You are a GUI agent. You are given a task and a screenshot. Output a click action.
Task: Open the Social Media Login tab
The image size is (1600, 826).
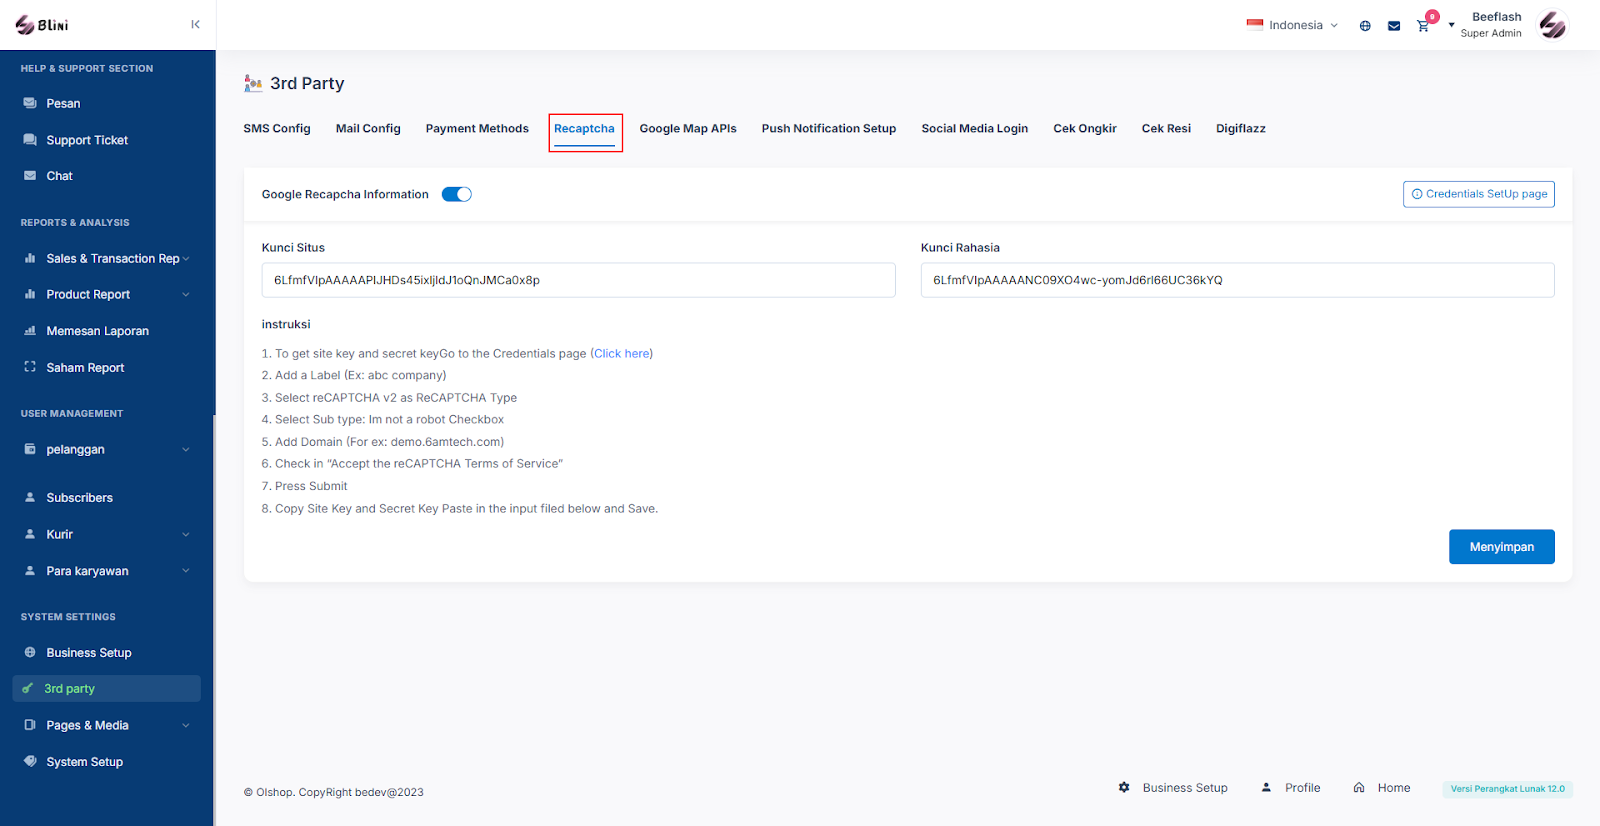pos(975,129)
